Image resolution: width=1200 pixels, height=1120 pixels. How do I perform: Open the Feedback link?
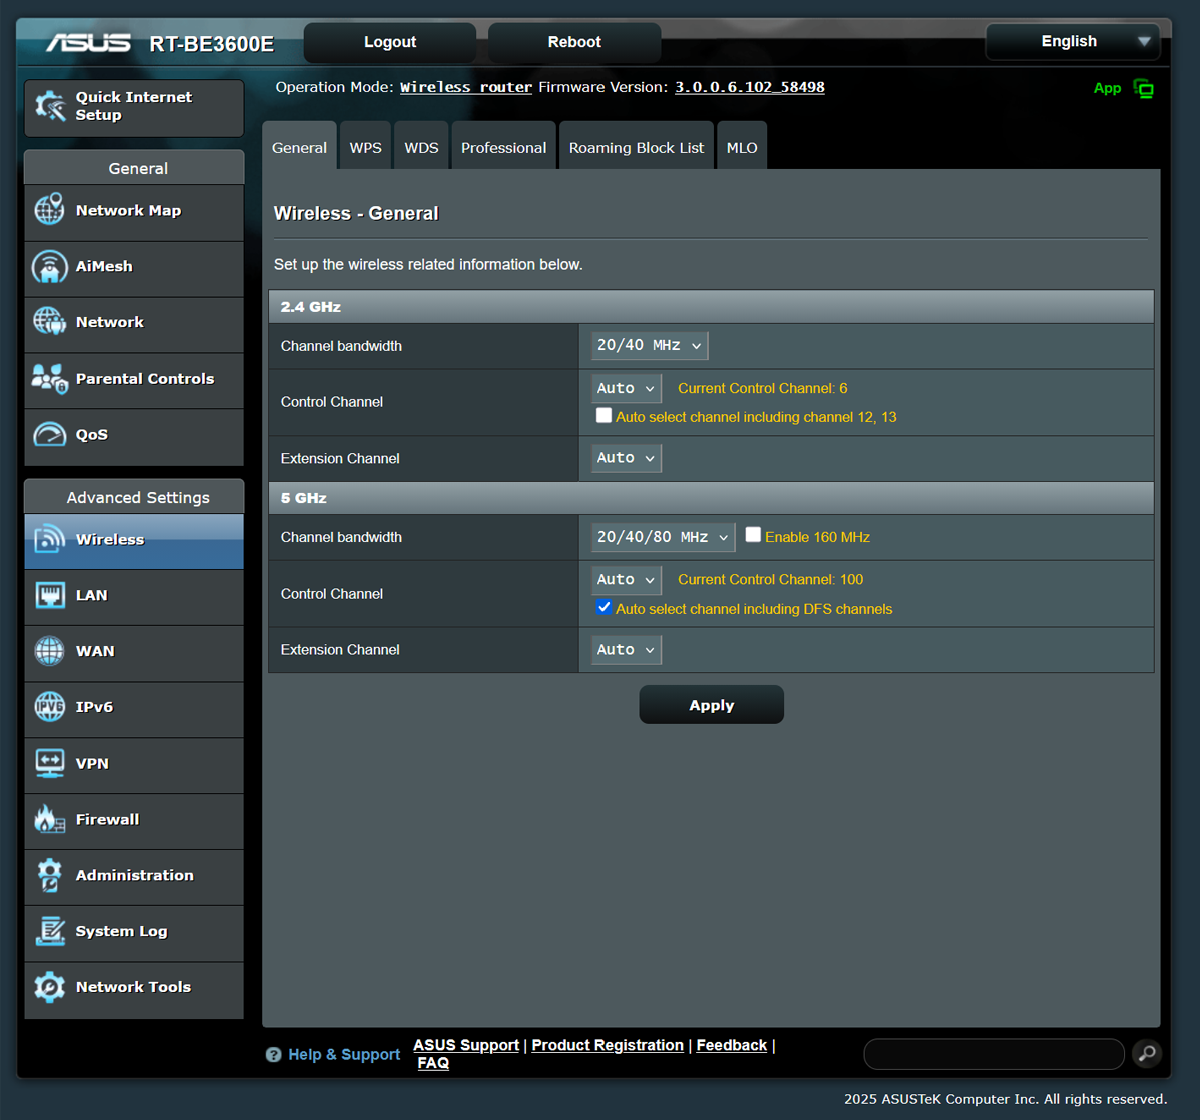[x=732, y=1045]
